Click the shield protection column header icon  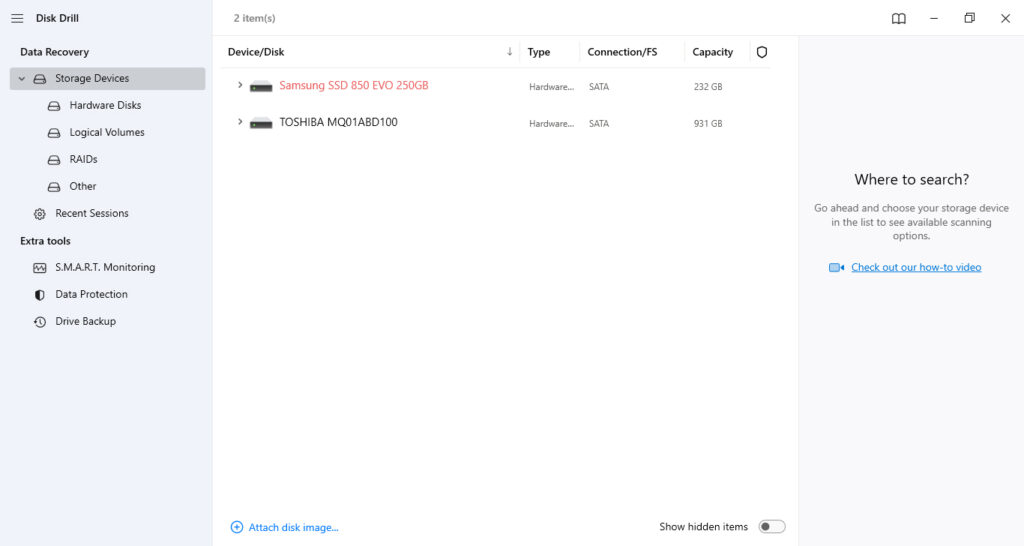click(761, 52)
